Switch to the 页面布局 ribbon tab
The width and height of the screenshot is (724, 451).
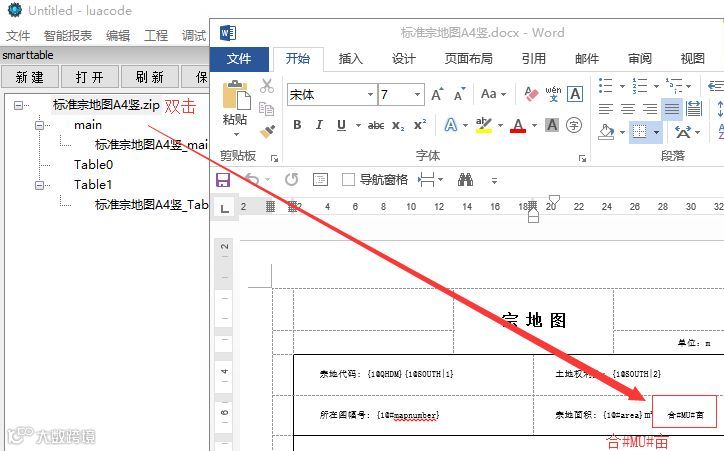(469, 59)
